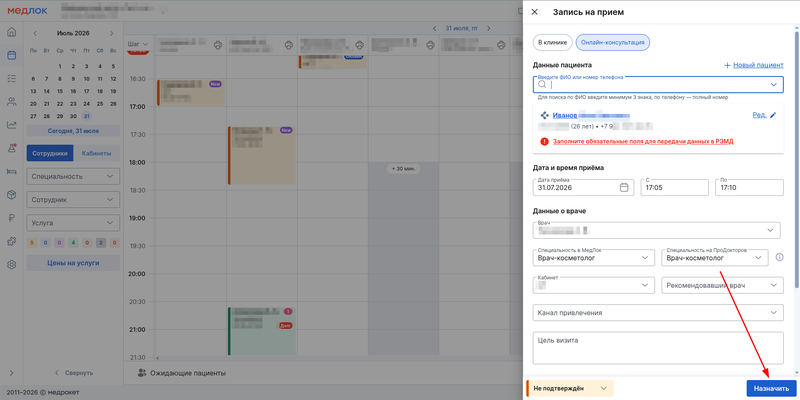Open the Рекомендовавший врач dropdown
Viewport: 800px width, 400px height.
click(x=722, y=285)
